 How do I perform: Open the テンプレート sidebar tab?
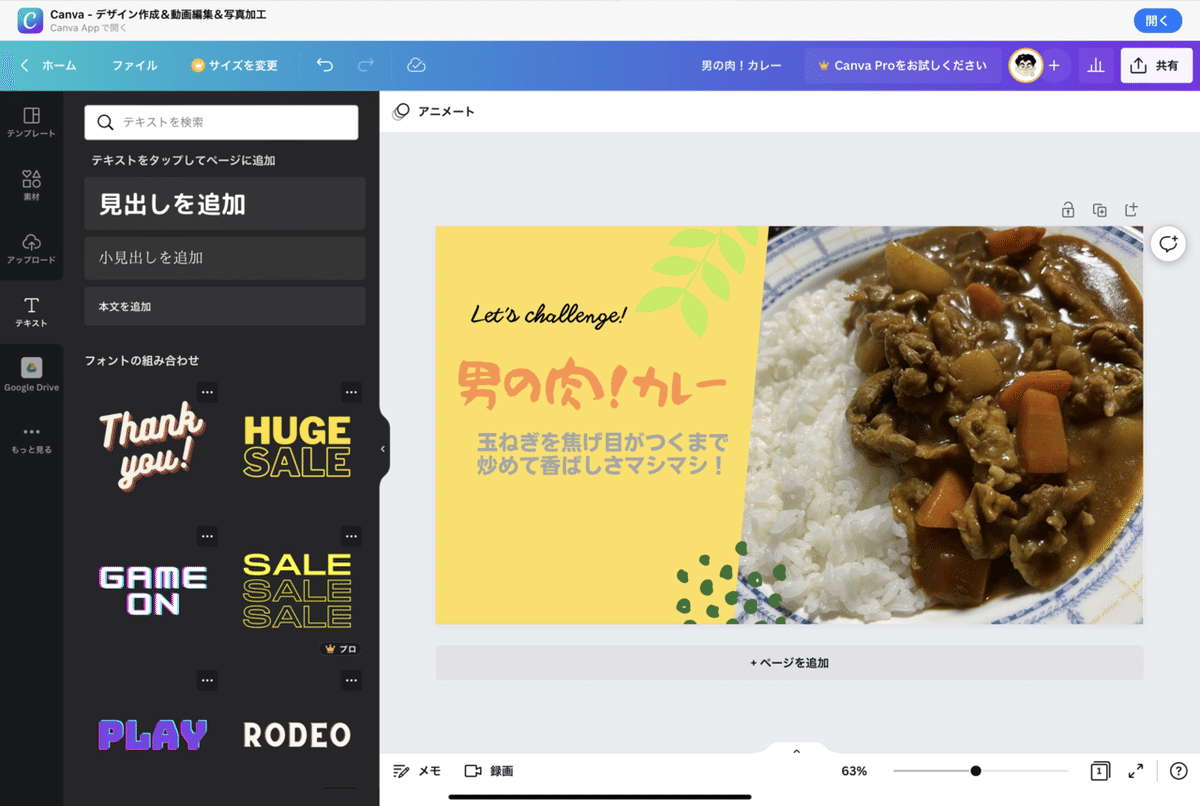pyautogui.click(x=31, y=122)
